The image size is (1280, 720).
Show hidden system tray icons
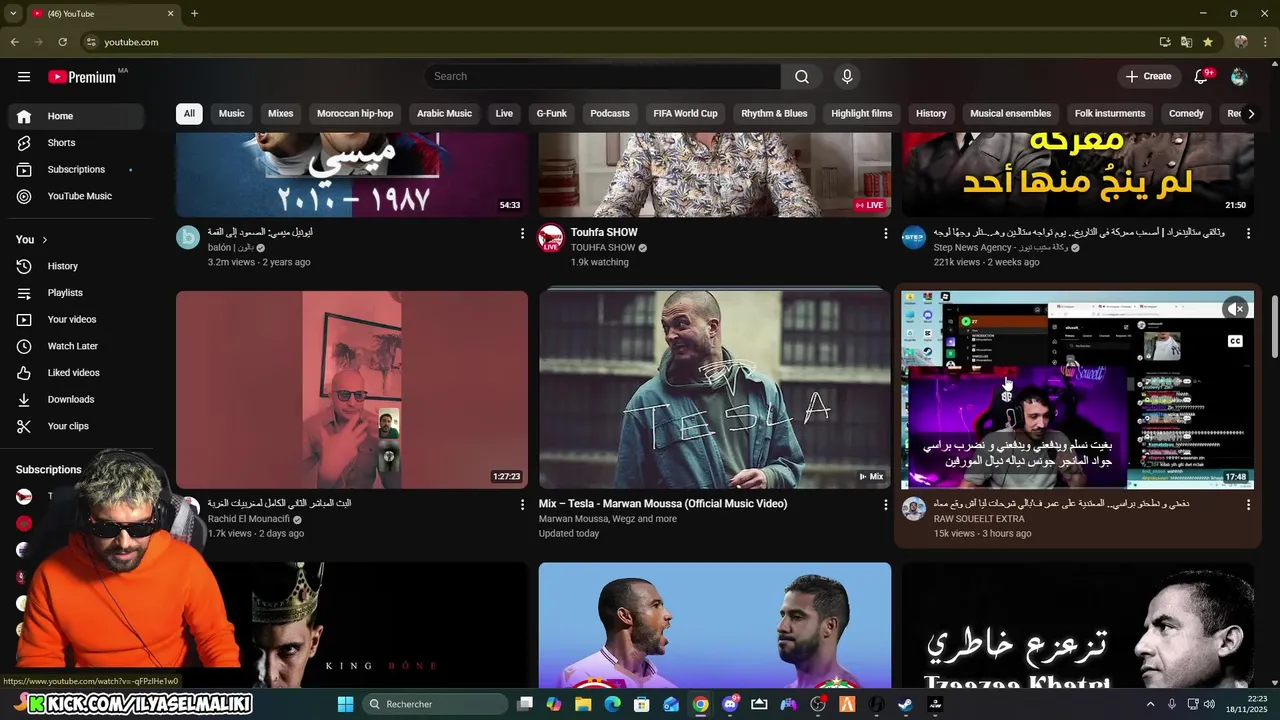pos(1150,704)
